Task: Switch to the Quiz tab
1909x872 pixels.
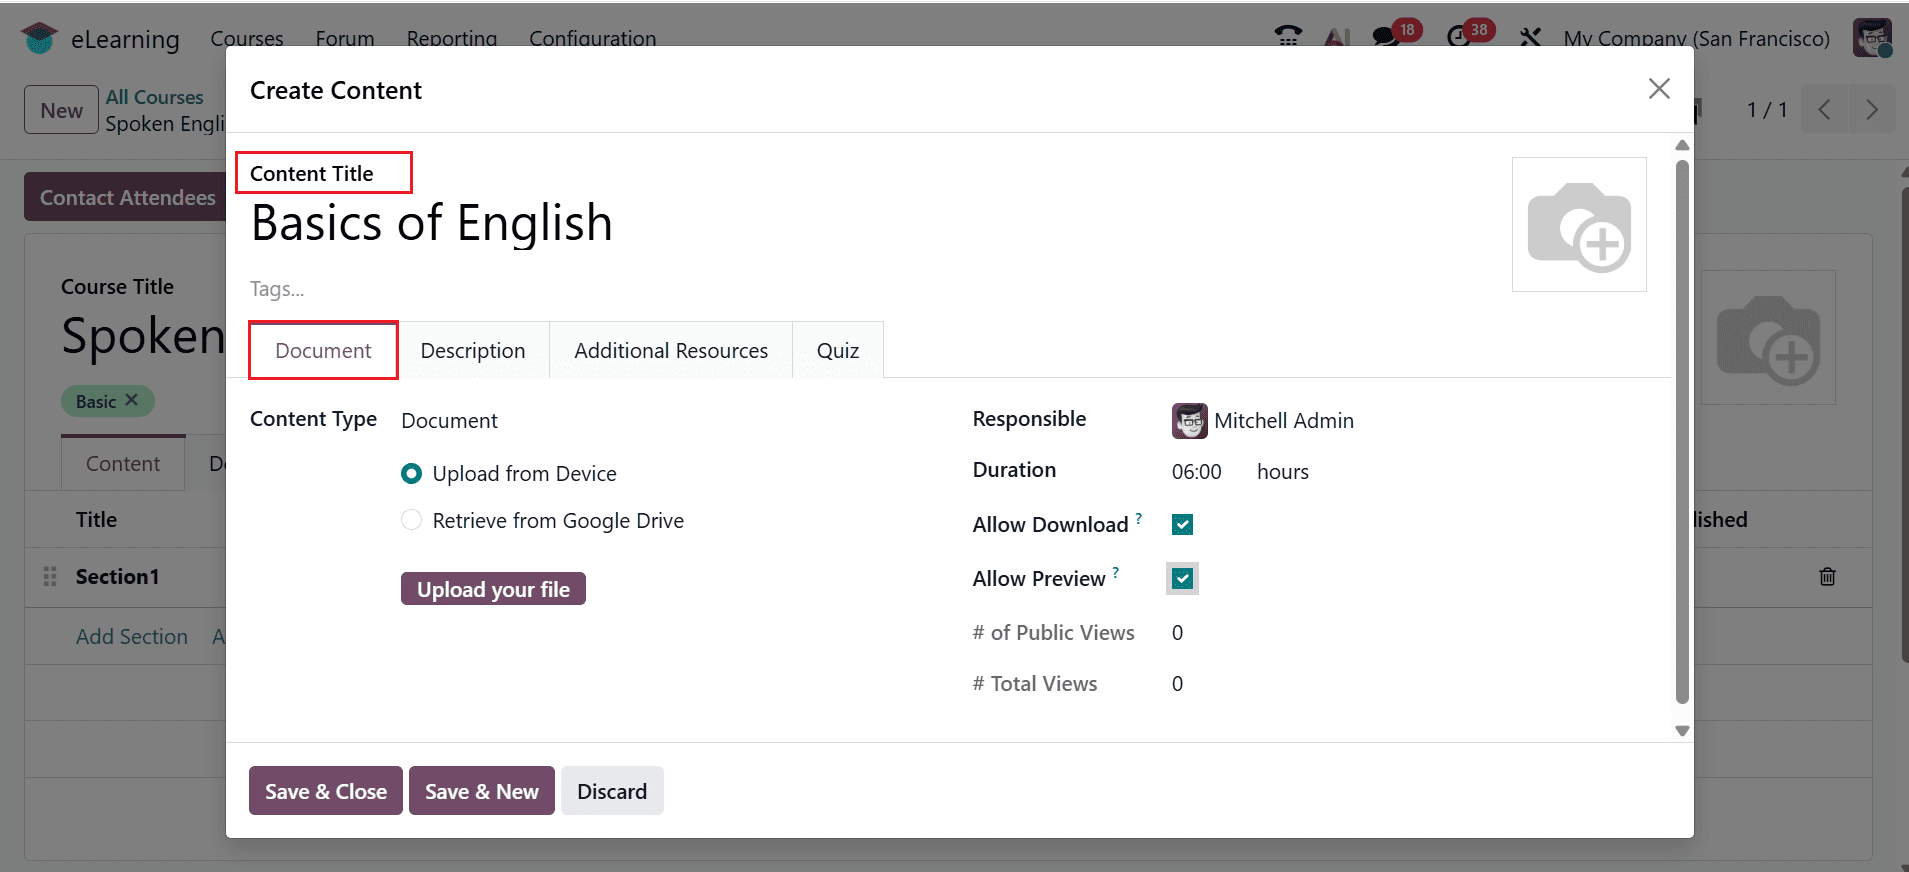Action: 838,350
